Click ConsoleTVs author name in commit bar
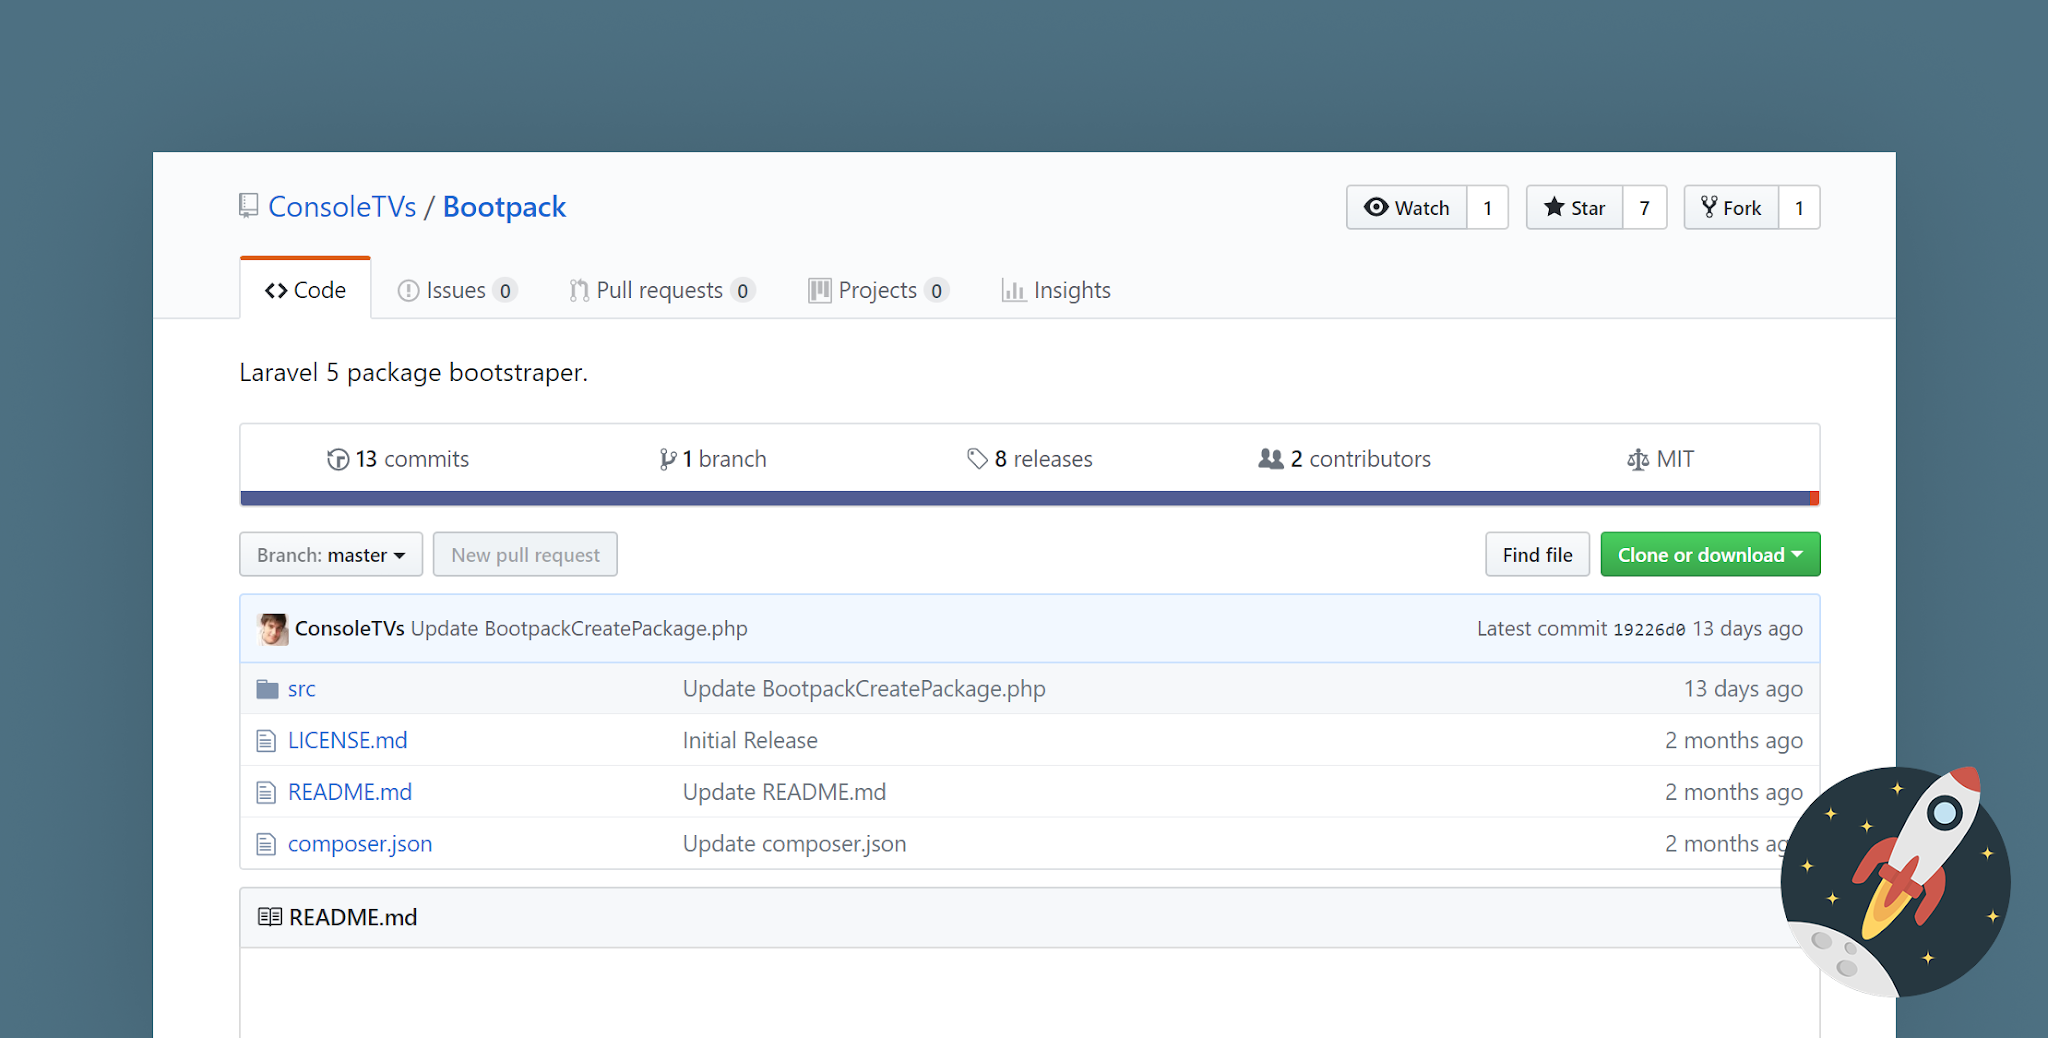The height and width of the screenshot is (1038, 2048). point(350,629)
